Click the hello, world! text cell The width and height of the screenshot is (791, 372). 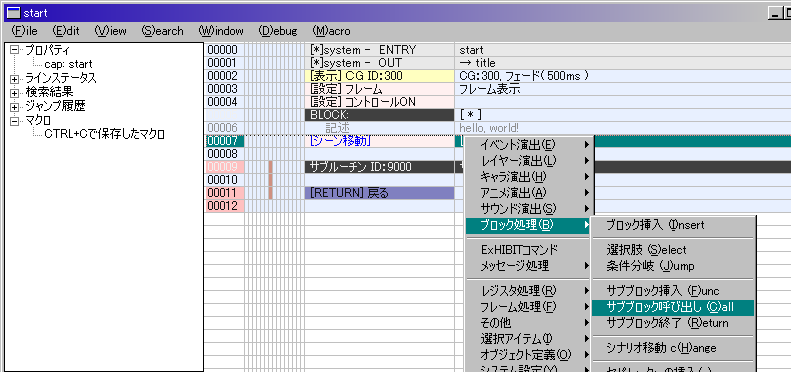pos(623,128)
